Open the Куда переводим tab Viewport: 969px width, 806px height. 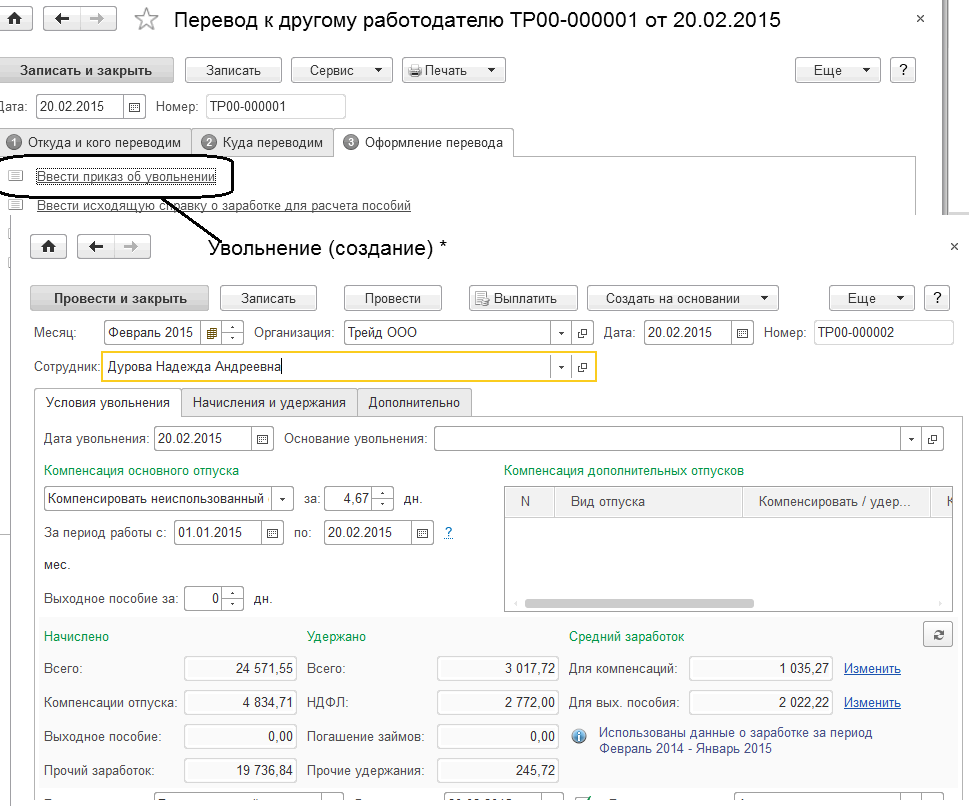(264, 142)
